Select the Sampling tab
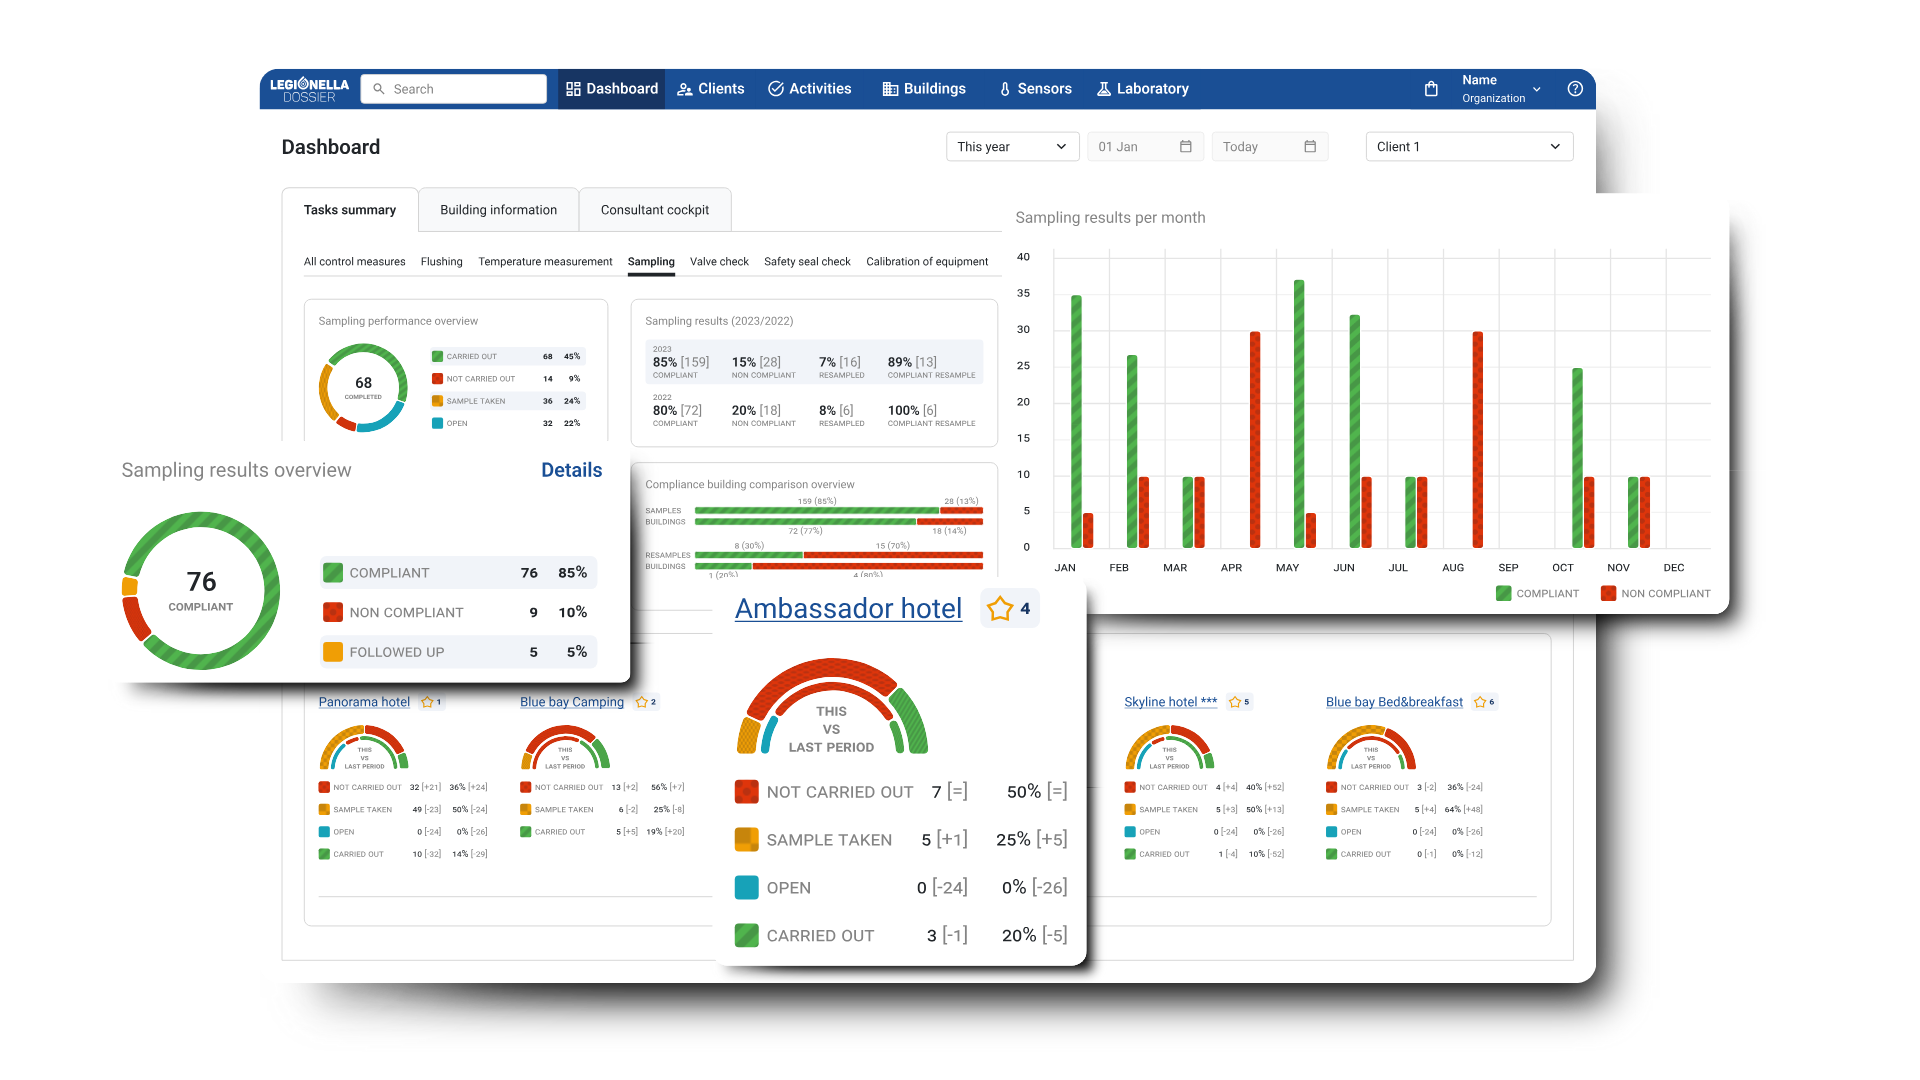Viewport: 1920px width, 1080px height. click(x=651, y=261)
